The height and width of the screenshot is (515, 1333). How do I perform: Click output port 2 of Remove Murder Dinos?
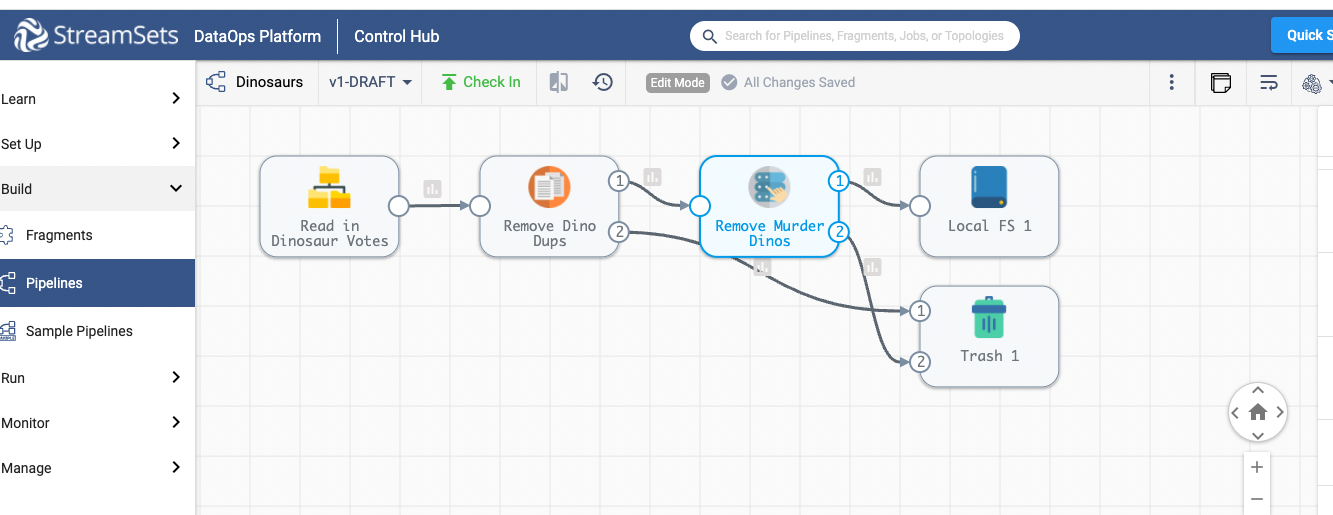[839, 232]
